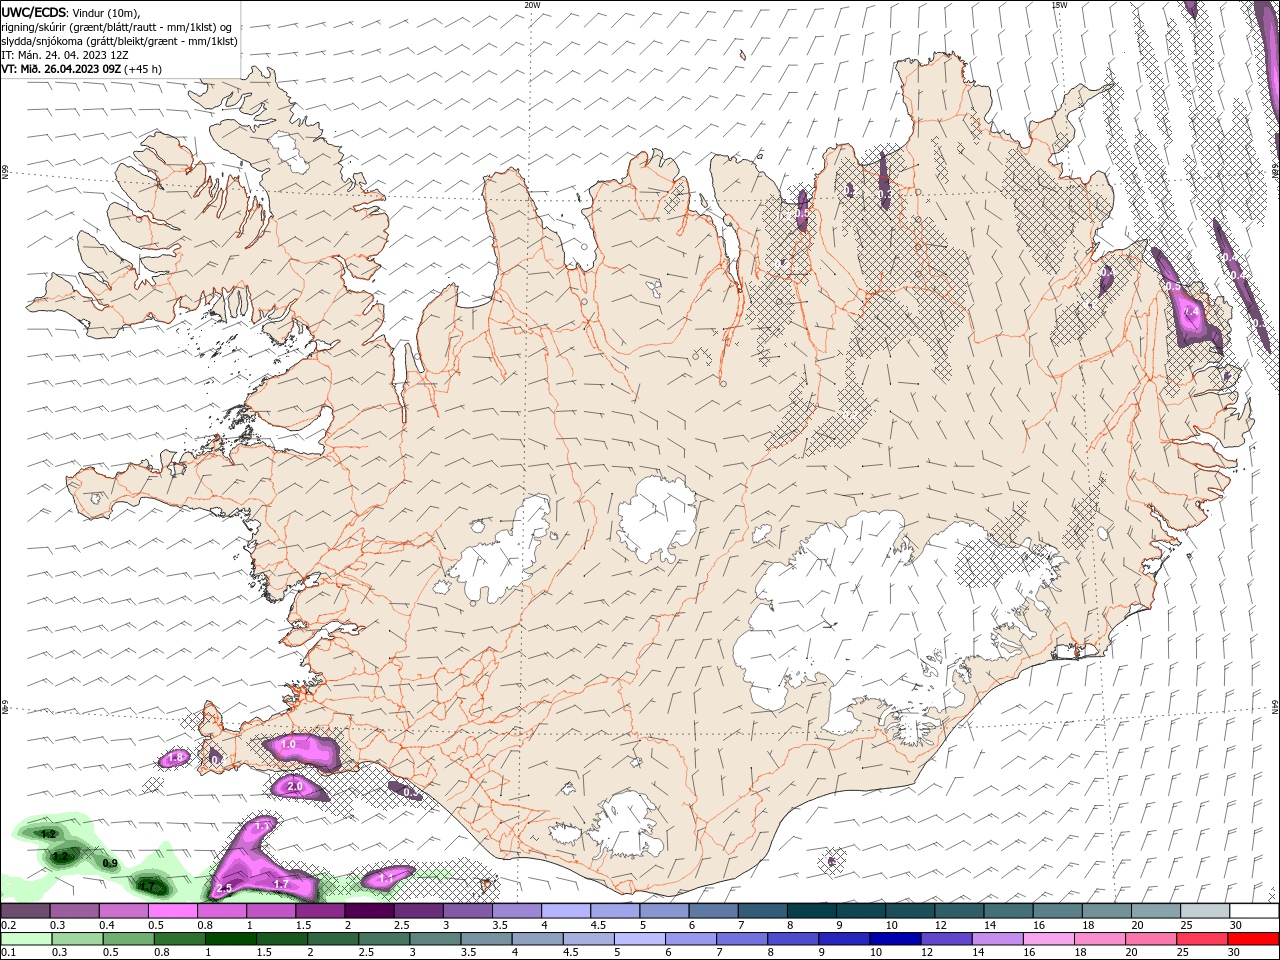Click the '14' label under the upper scale
Viewport: 1280px width, 960px height.
pyautogui.click(x=990, y=925)
